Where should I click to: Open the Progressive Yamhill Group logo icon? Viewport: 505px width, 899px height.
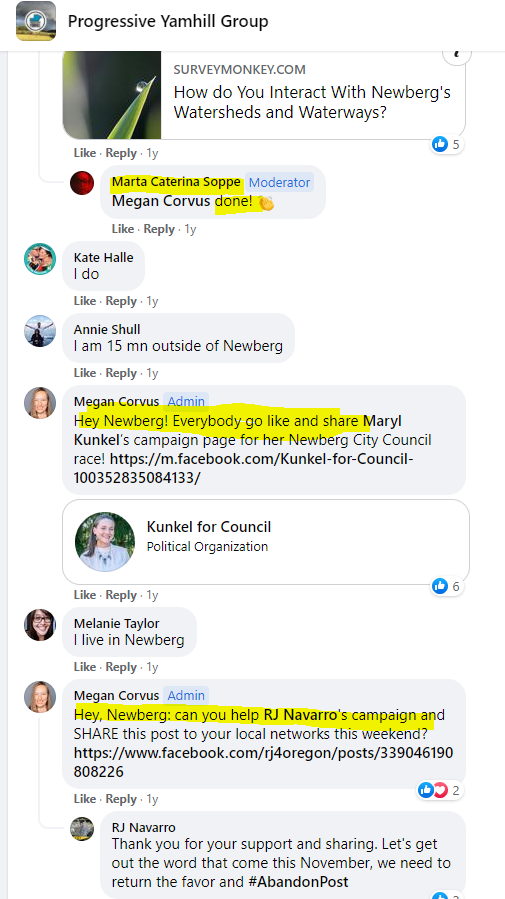36,21
